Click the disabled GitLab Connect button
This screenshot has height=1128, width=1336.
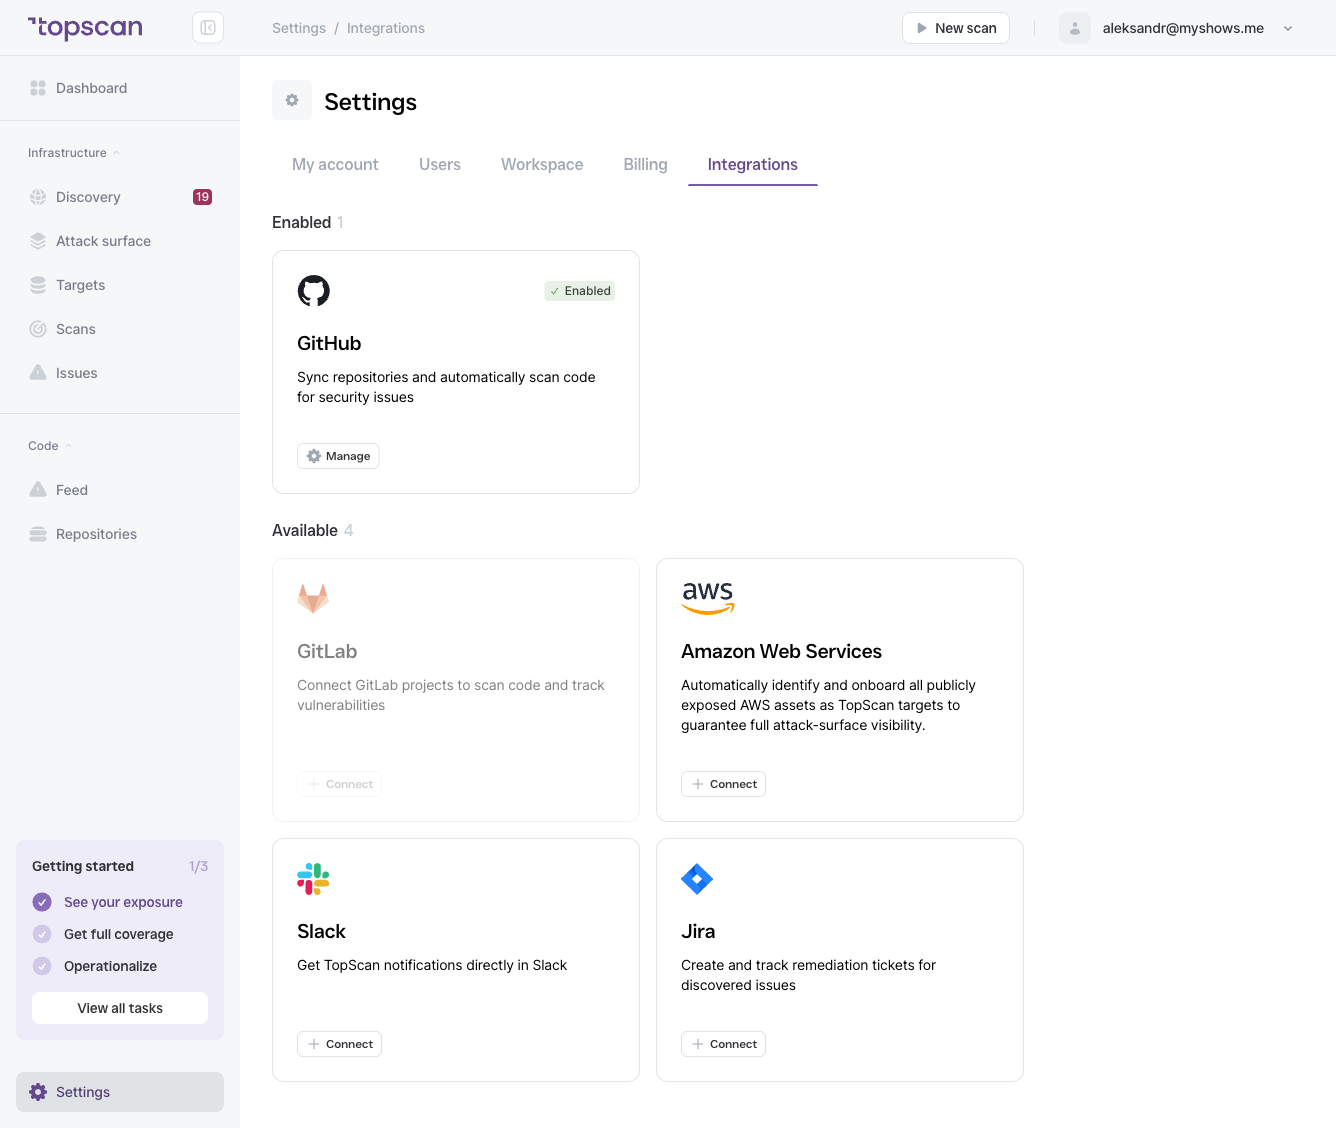(x=339, y=784)
